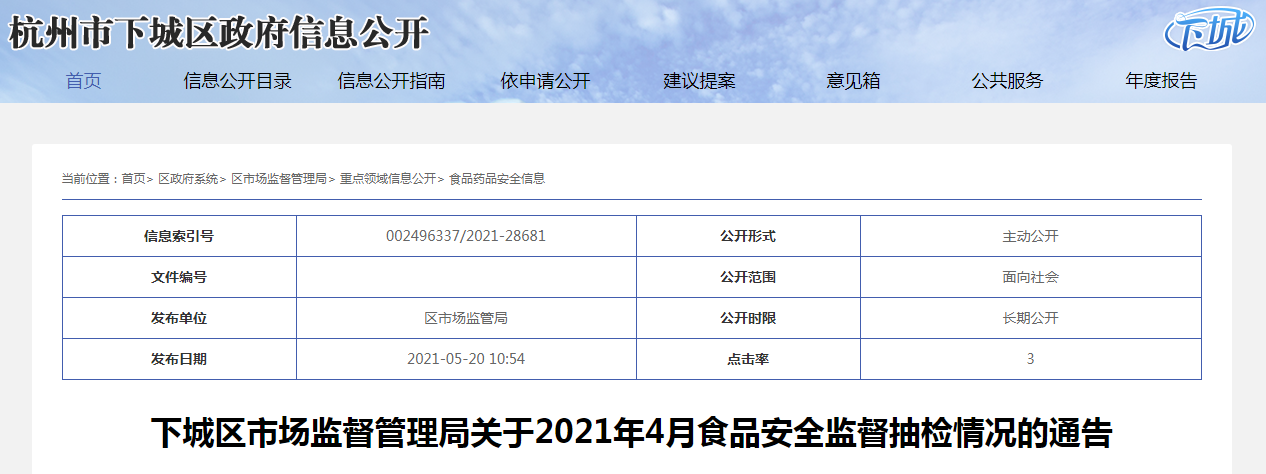Click the 下城 logo in the header

1207,30
